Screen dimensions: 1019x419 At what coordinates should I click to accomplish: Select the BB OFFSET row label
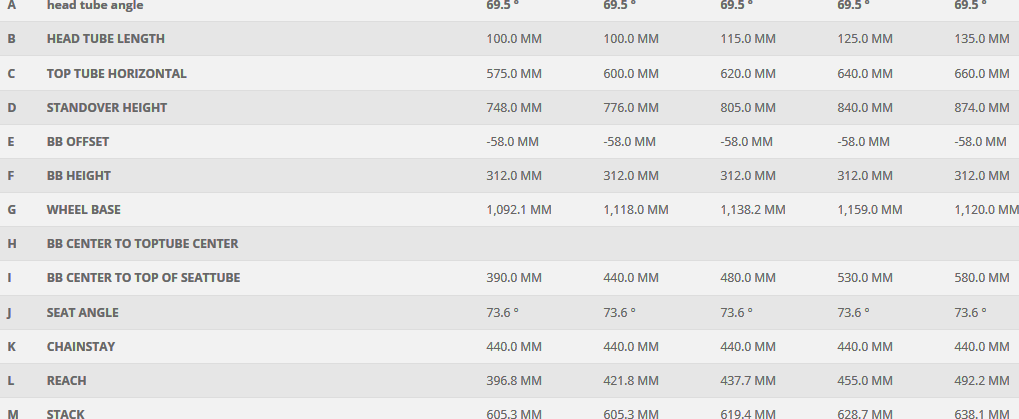click(x=77, y=142)
